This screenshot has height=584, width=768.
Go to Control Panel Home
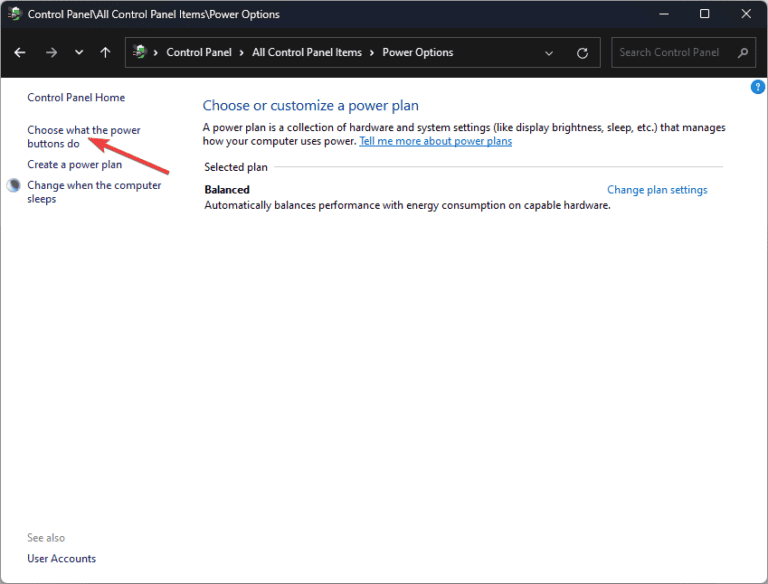pos(76,98)
